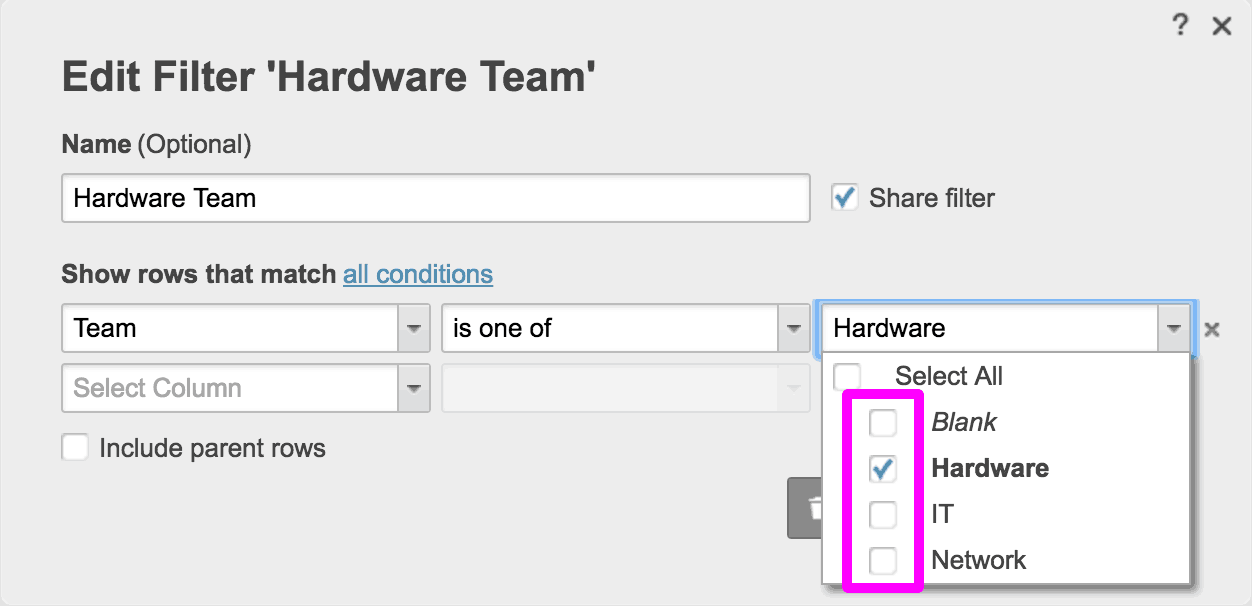
Task: Click the filter Name input field
Action: (x=435, y=198)
